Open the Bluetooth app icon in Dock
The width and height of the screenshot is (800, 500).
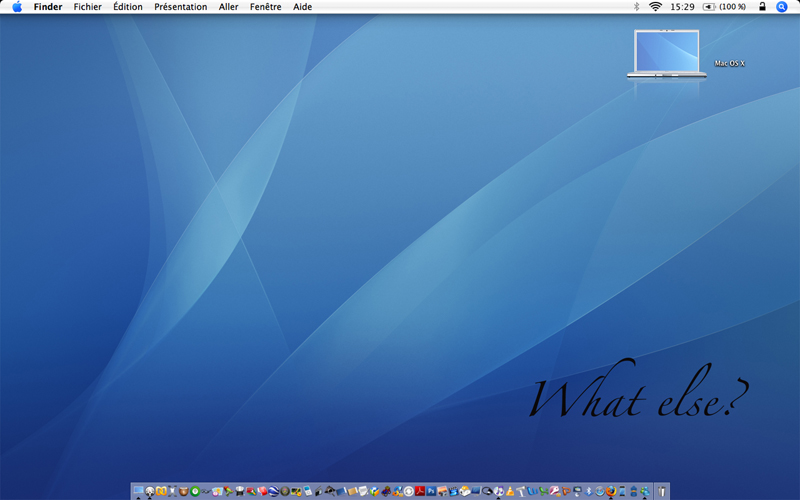pyautogui.click(x=589, y=491)
